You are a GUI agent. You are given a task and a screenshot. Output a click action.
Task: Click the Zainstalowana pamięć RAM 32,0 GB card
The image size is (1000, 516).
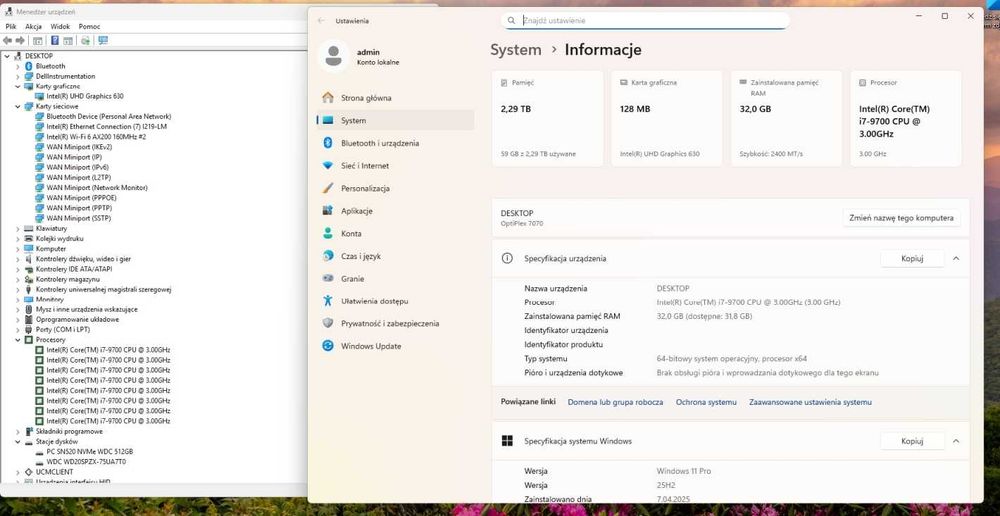coord(786,119)
